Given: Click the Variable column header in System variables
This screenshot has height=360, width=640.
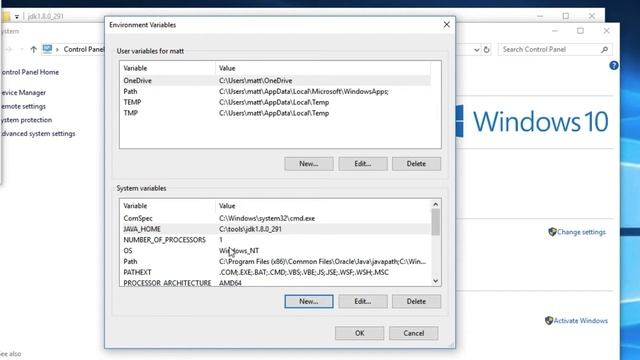Looking at the screenshot, I should [x=168, y=206].
